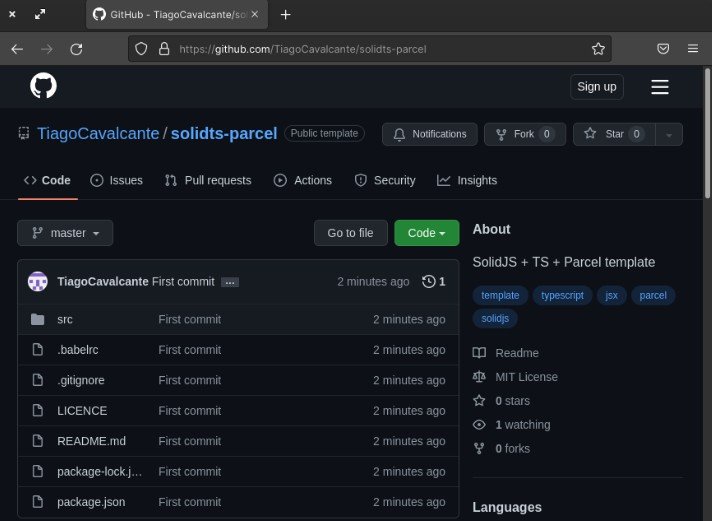This screenshot has height=521, width=712.
Task: Click the typescript topic tag
Action: (562, 296)
